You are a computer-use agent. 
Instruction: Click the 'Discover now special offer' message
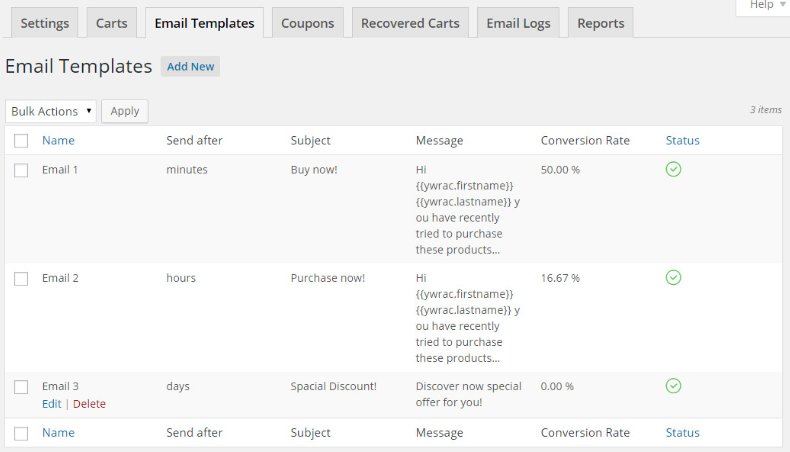469,394
